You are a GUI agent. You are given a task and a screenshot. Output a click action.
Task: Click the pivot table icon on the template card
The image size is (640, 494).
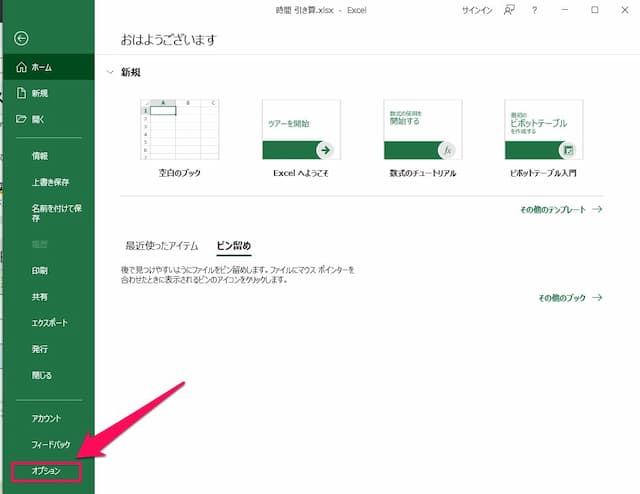[568, 150]
